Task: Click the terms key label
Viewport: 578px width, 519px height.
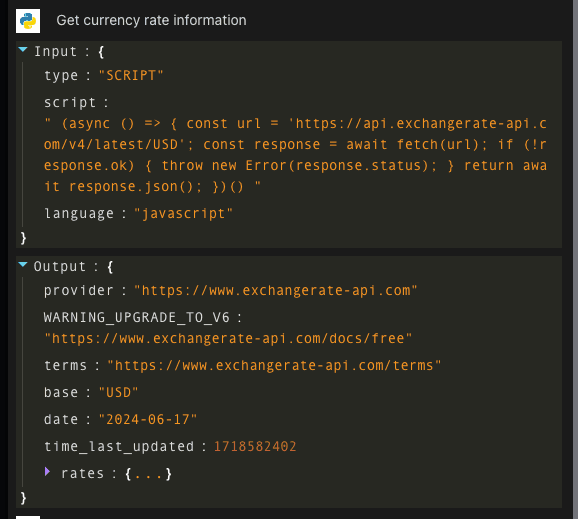Action: coord(66,365)
